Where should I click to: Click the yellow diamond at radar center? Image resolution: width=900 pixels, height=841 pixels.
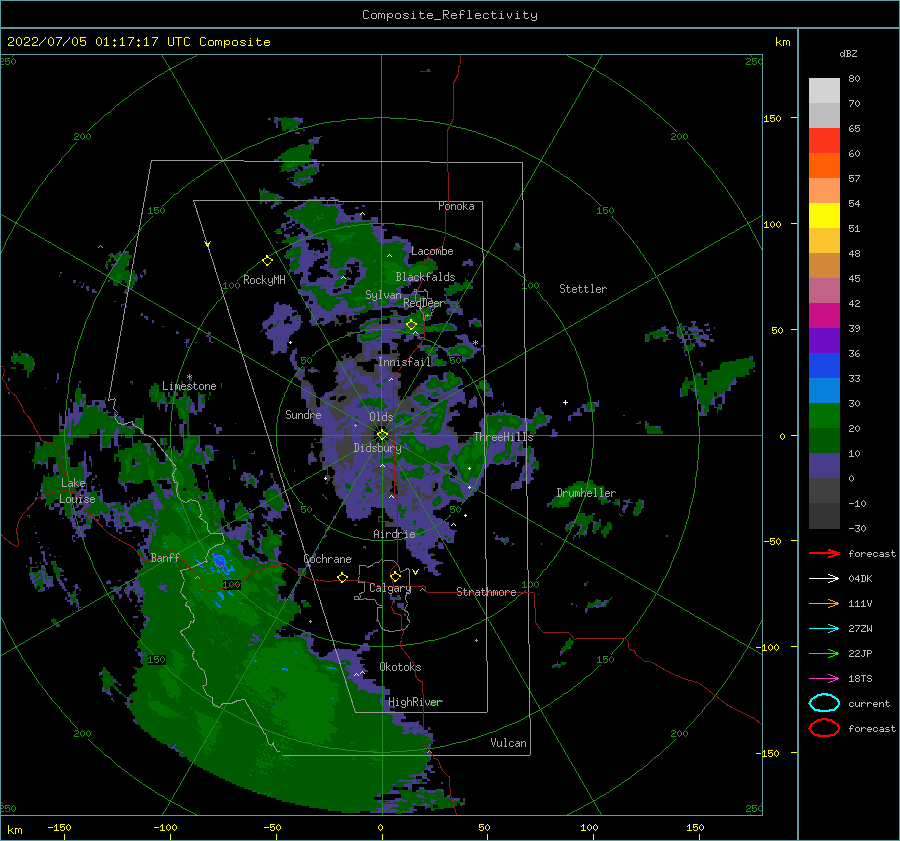[382, 435]
